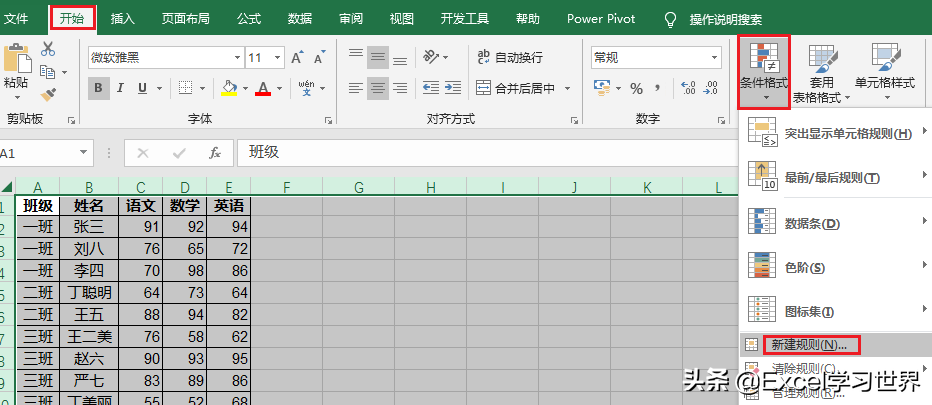
Task: Open alignment group dialog launcher
Action: [x=574, y=120]
